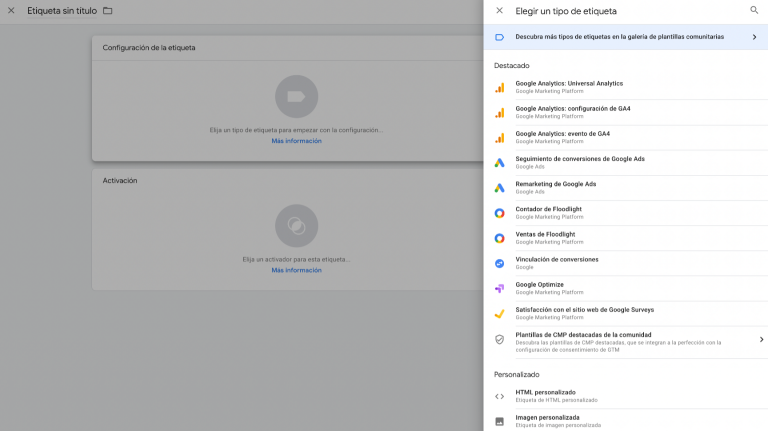768x431 pixels.
Task: Click the folder icon beside tag title
Action: coord(108,11)
